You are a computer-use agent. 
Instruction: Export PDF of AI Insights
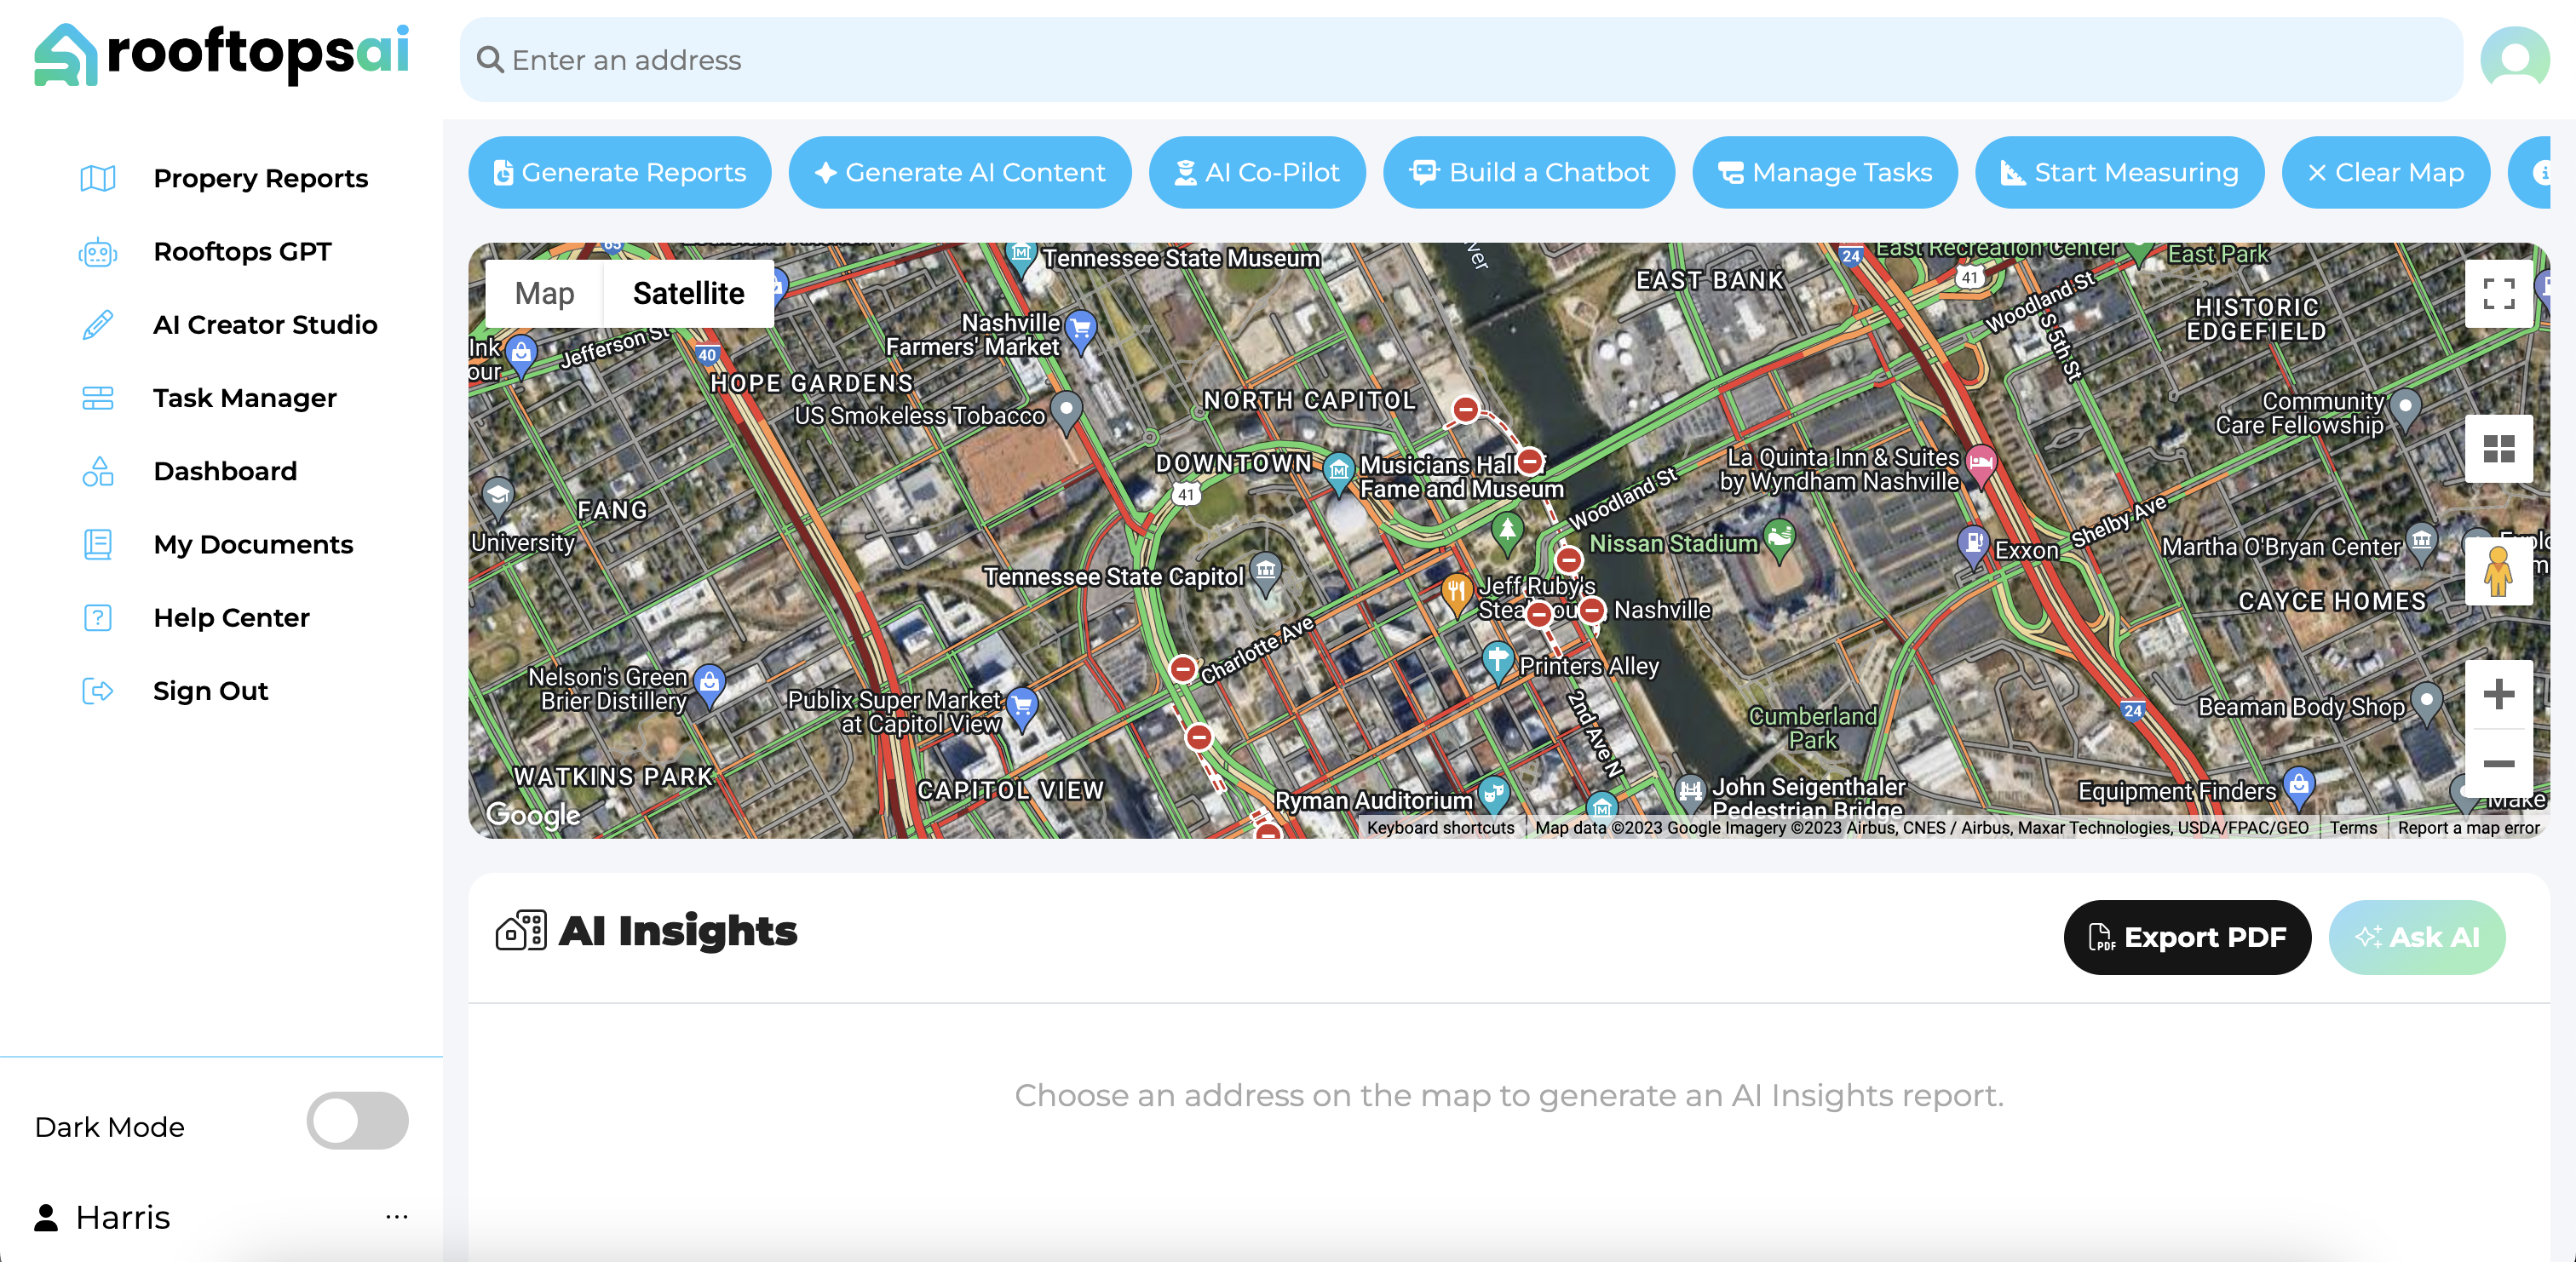click(2187, 937)
